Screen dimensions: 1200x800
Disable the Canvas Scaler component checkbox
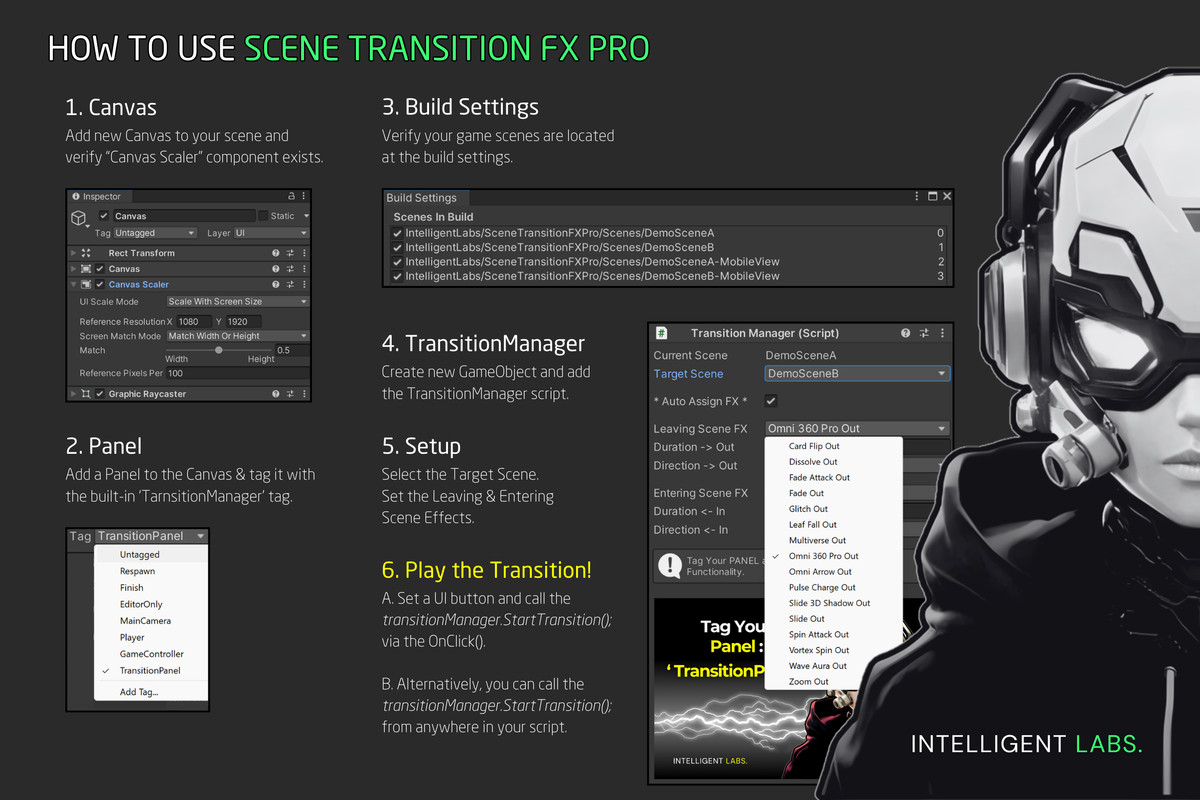(100, 285)
